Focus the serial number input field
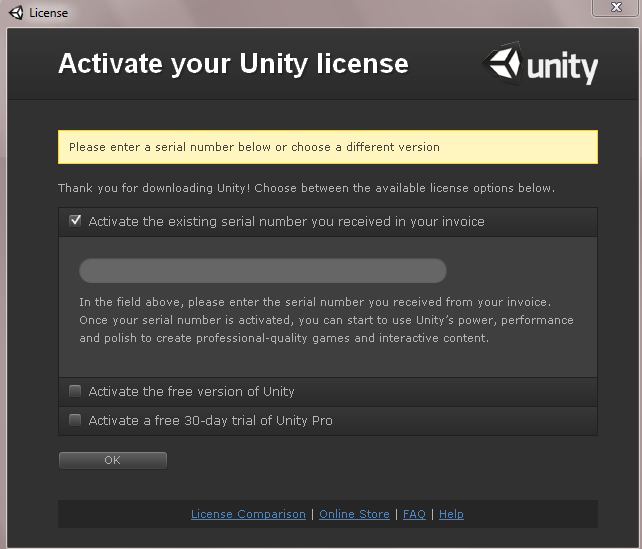 pyautogui.click(x=262, y=271)
